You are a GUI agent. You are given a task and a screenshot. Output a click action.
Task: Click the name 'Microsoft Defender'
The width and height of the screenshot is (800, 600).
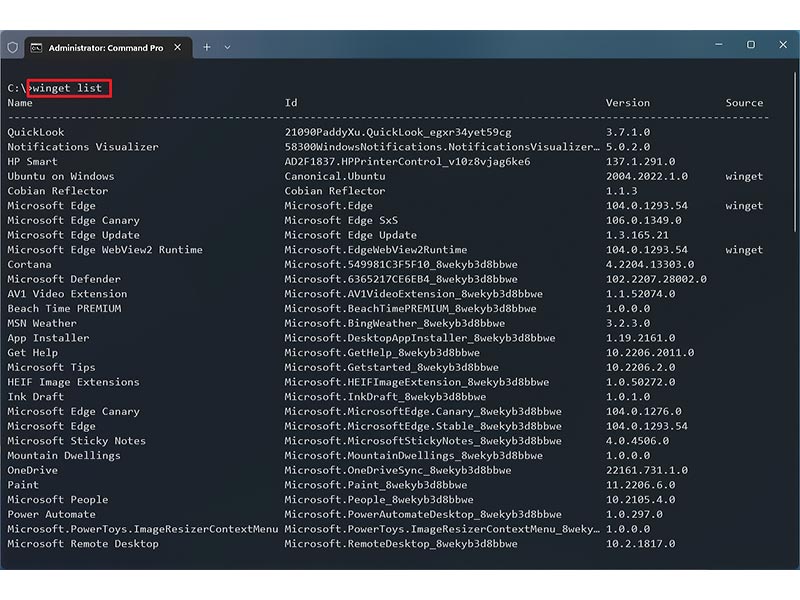[x=64, y=279]
